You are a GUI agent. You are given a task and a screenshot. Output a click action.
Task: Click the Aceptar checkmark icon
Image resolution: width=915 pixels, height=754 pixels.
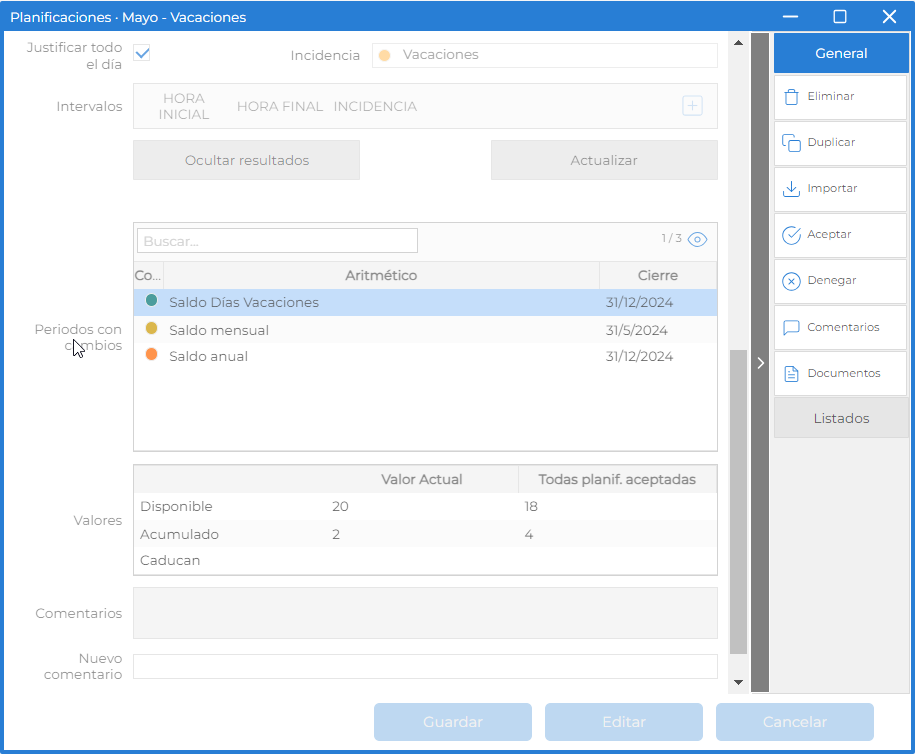click(x=791, y=235)
